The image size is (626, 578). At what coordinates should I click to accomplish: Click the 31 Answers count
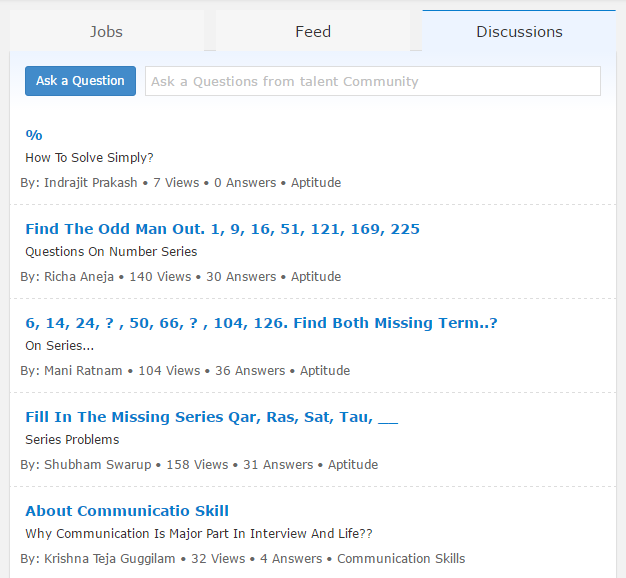click(278, 465)
